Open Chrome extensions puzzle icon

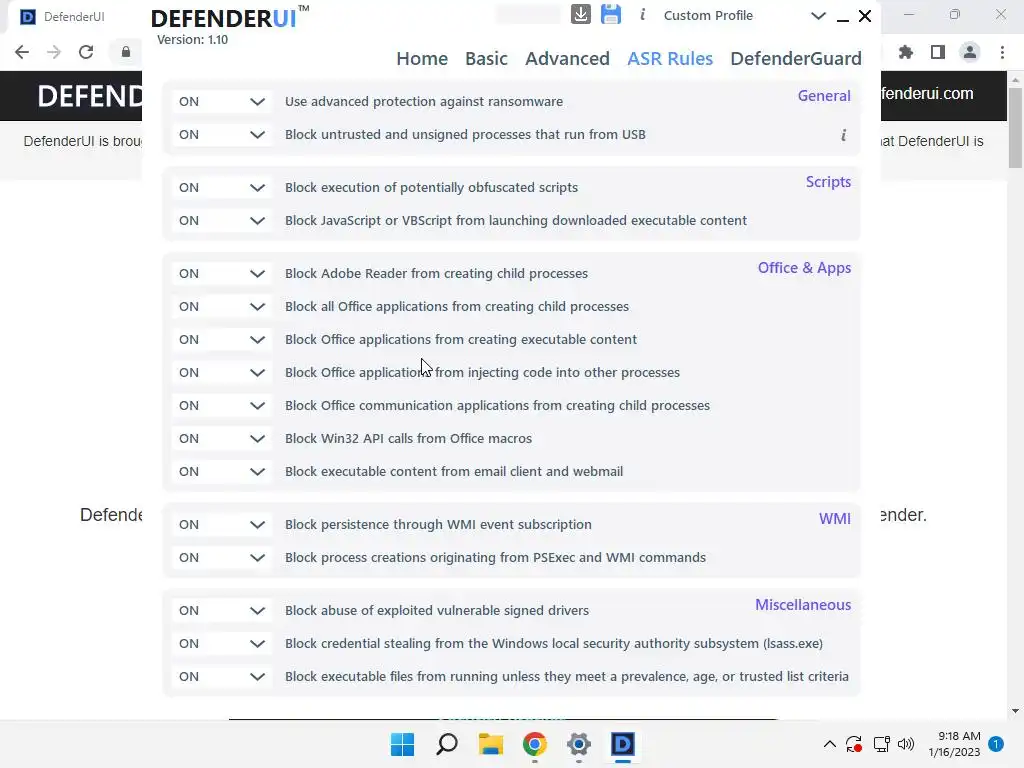pyautogui.click(x=906, y=52)
